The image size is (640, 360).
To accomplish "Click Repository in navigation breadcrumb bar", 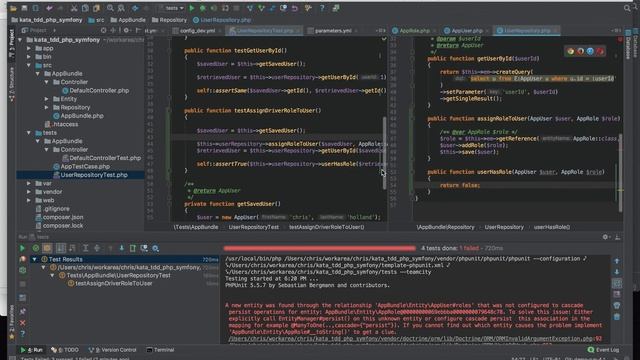I will click(x=169, y=20).
